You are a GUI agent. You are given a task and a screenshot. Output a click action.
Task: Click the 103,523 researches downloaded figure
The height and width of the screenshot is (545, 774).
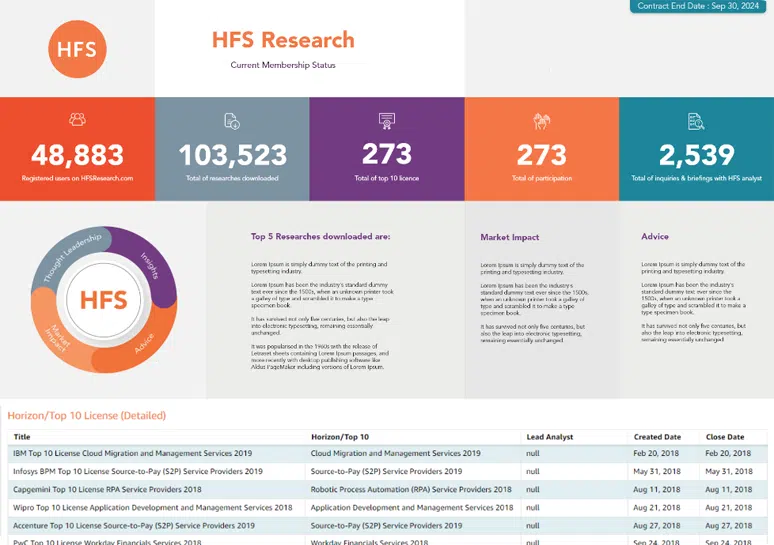point(232,155)
